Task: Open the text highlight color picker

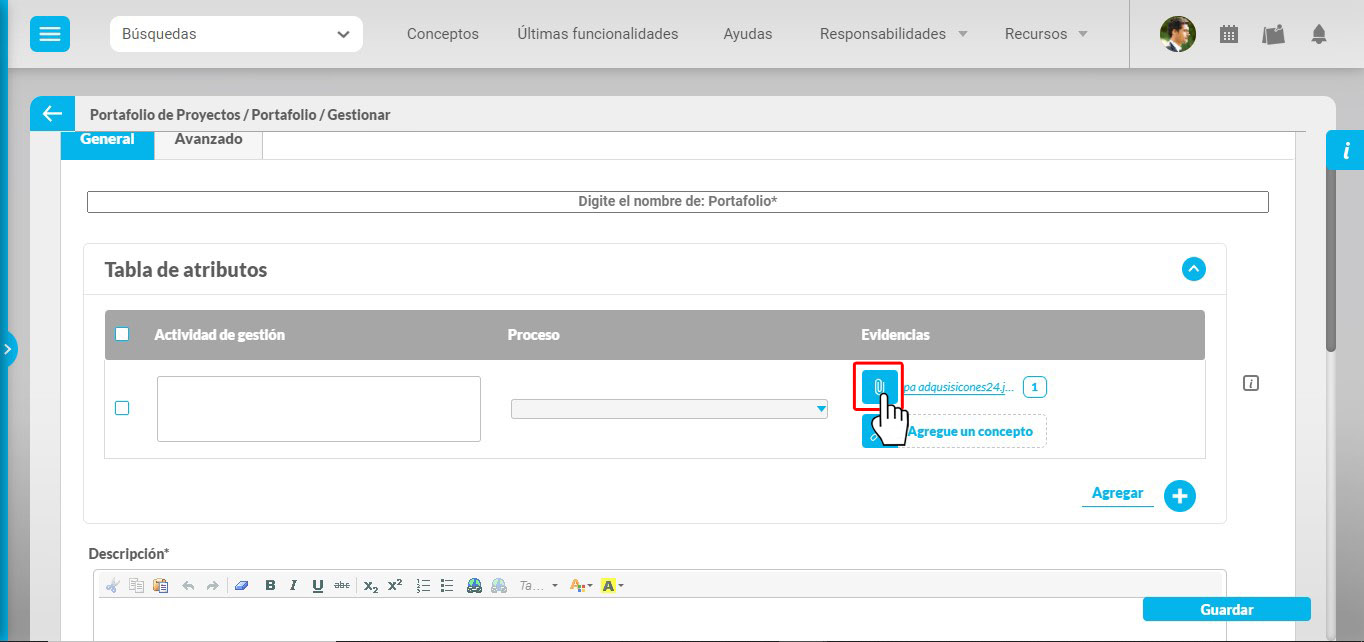Action: tap(612, 586)
